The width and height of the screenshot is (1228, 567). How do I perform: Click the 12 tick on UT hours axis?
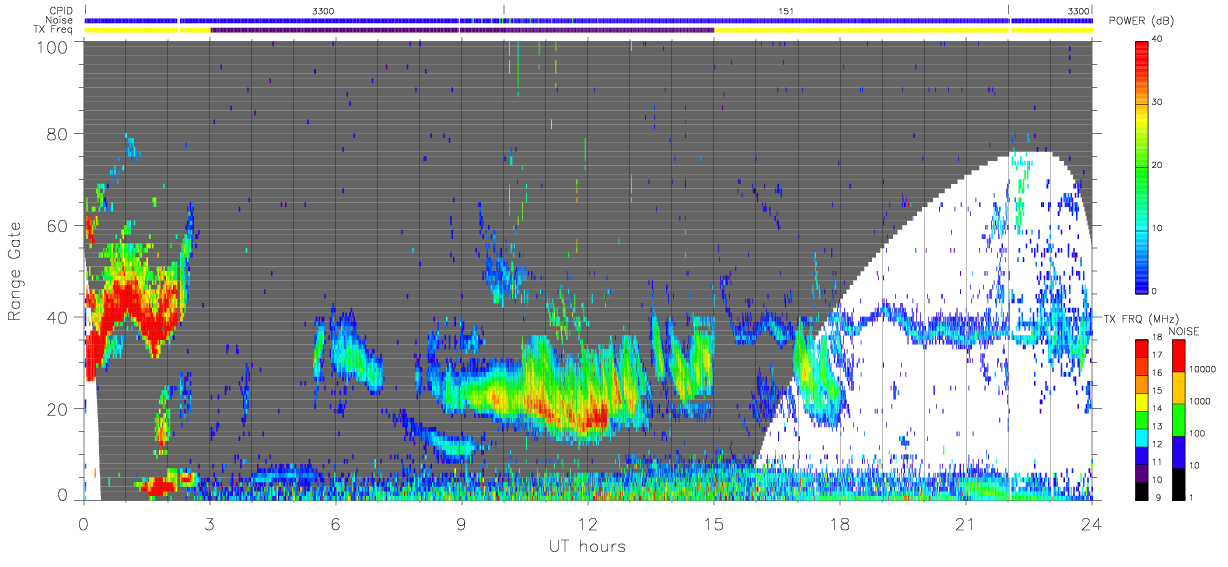588,522
